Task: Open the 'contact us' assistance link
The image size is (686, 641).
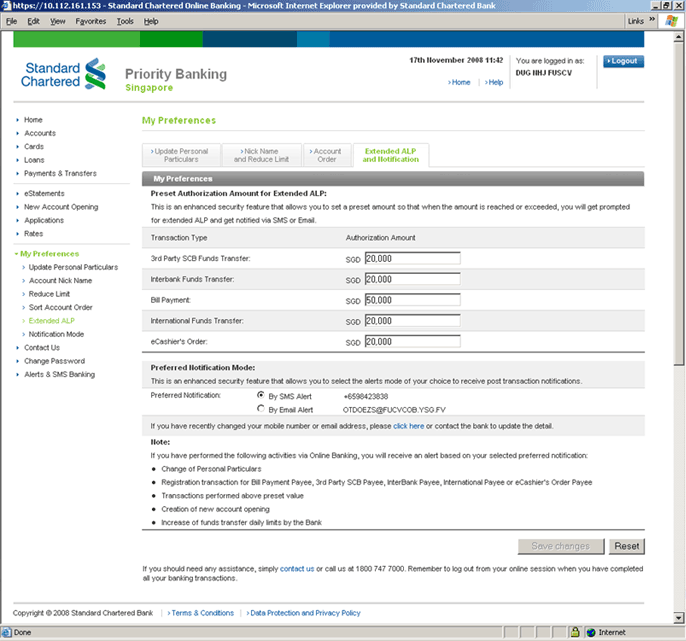Action: click(297, 569)
